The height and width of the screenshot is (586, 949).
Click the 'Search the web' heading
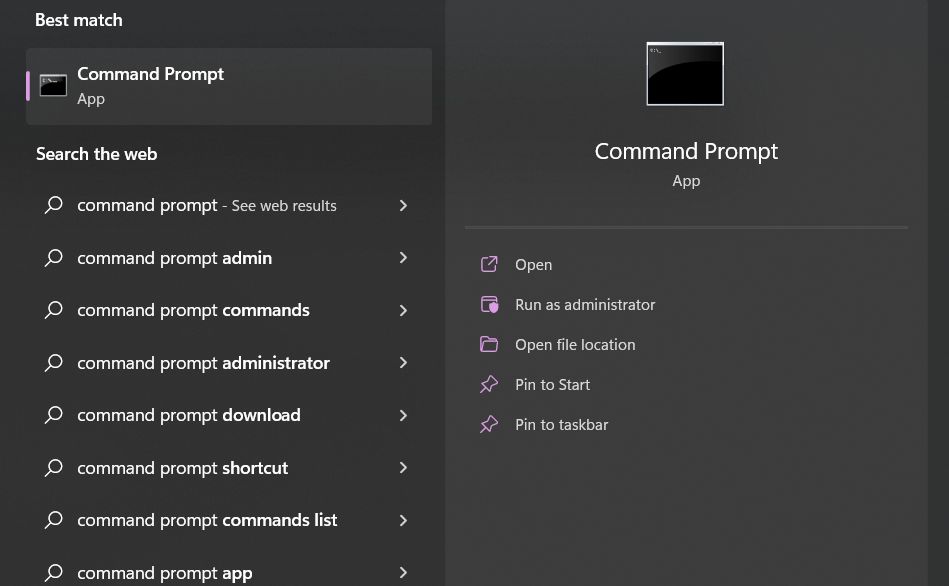pos(96,154)
